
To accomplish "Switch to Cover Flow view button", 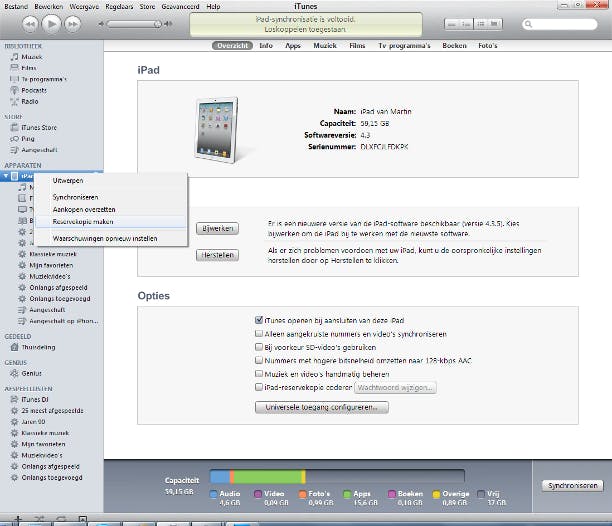I will [x=495, y=24].
